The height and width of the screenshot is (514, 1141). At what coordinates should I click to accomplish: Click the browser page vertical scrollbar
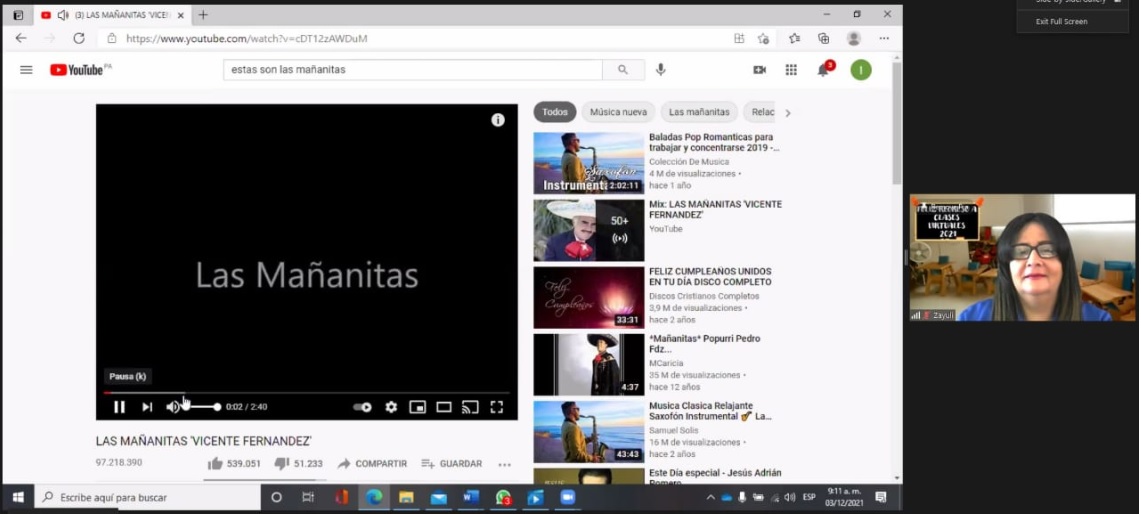coord(896,122)
